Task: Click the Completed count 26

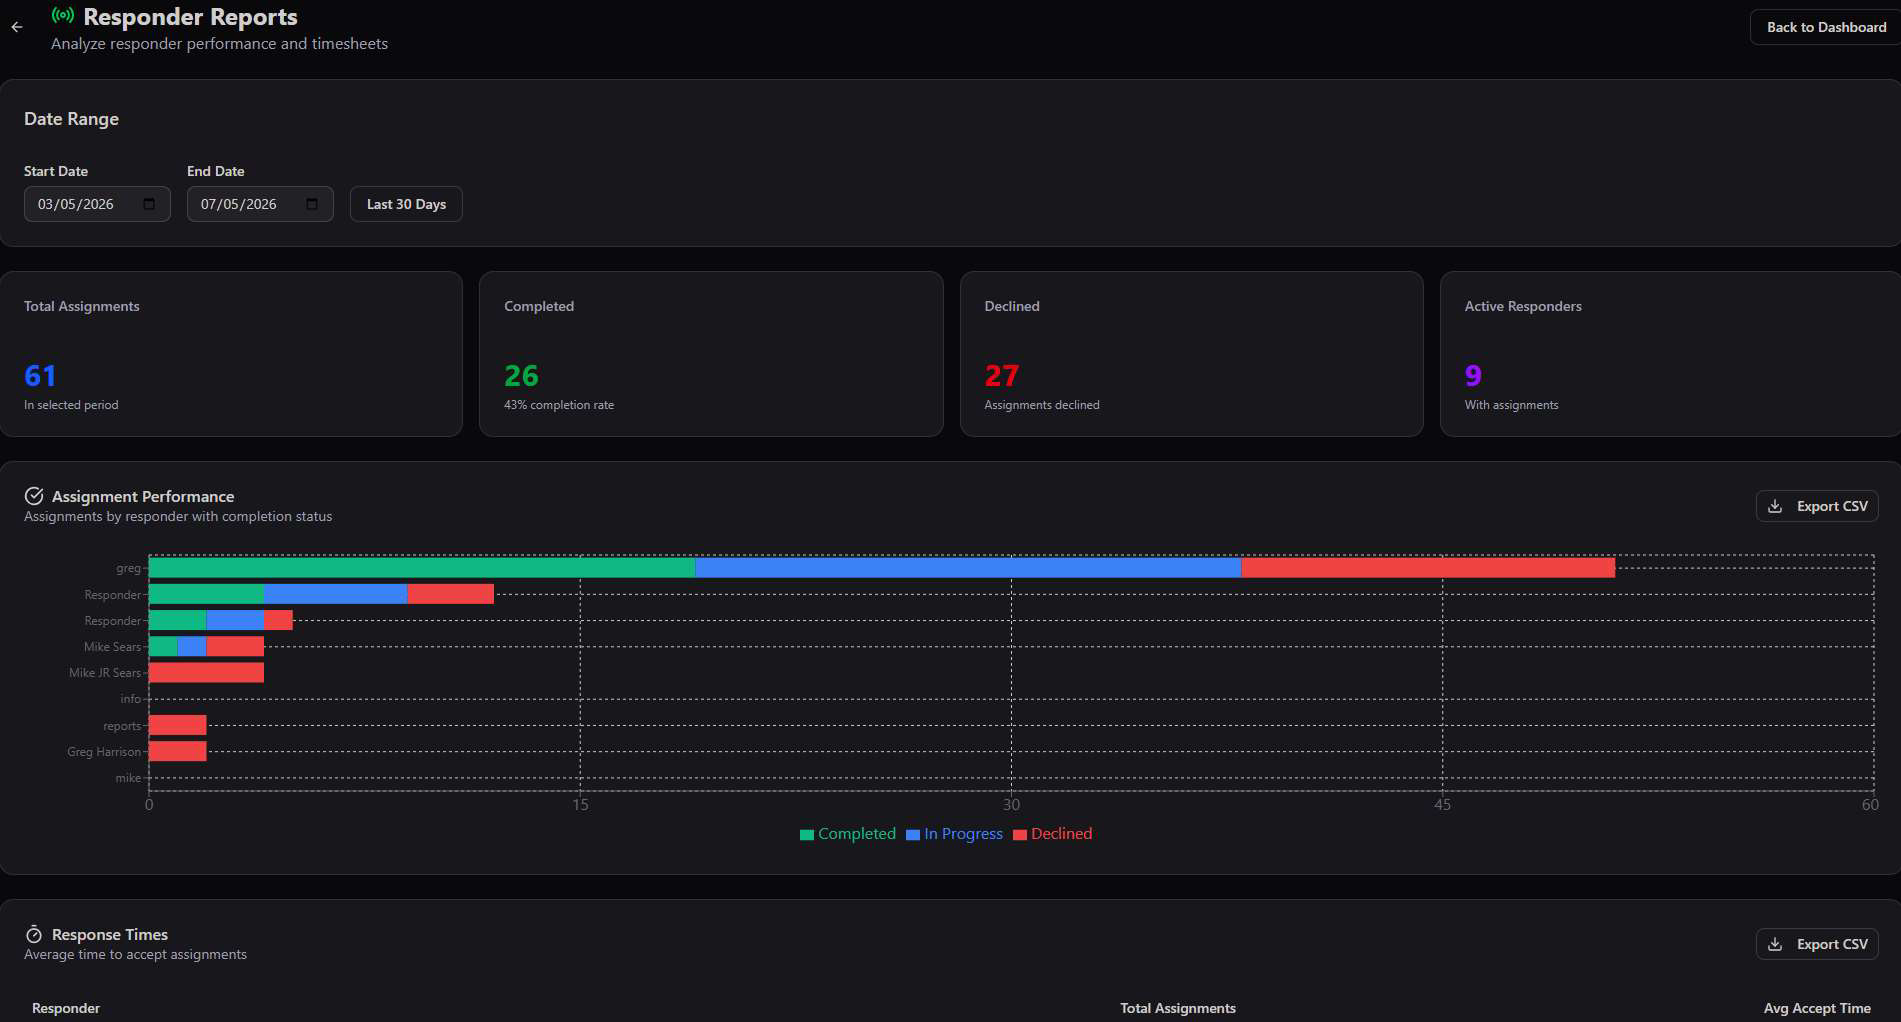Action: [x=521, y=376]
